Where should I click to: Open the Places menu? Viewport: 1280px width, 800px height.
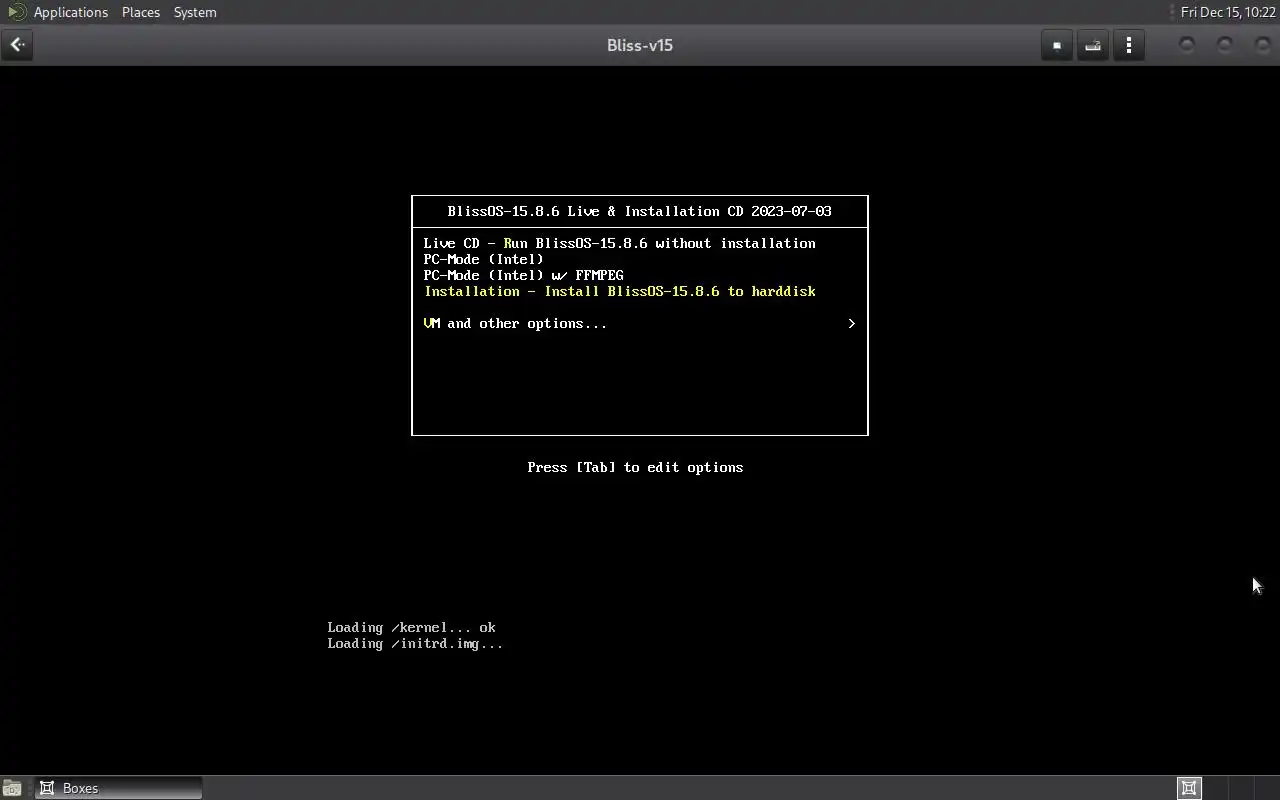[x=141, y=12]
